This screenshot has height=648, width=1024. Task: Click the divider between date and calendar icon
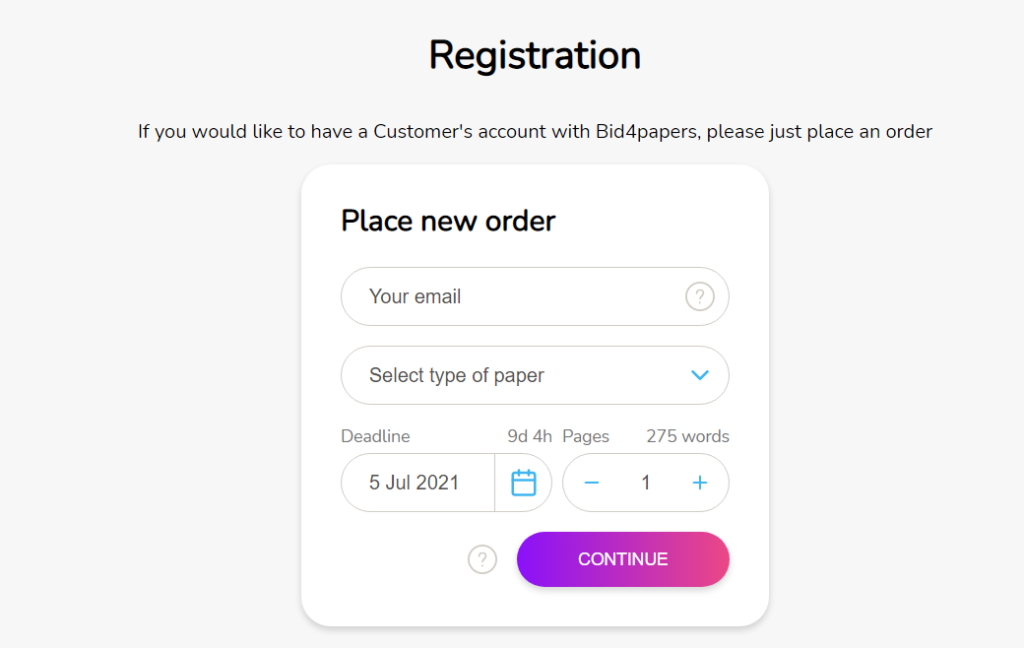(494, 483)
